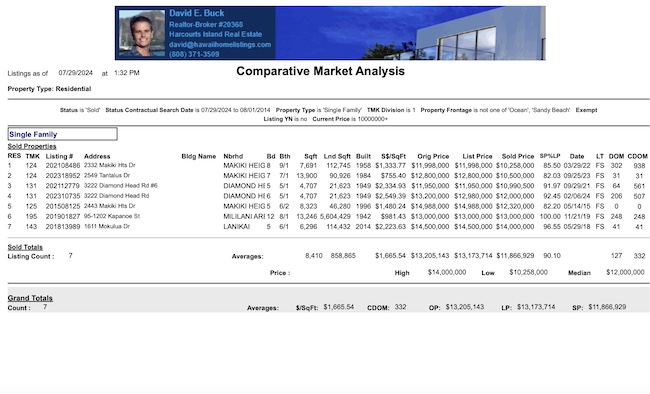Click address 1611 Mokulua Dr
The width and height of the screenshot is (650, 394).
[107, 226]
